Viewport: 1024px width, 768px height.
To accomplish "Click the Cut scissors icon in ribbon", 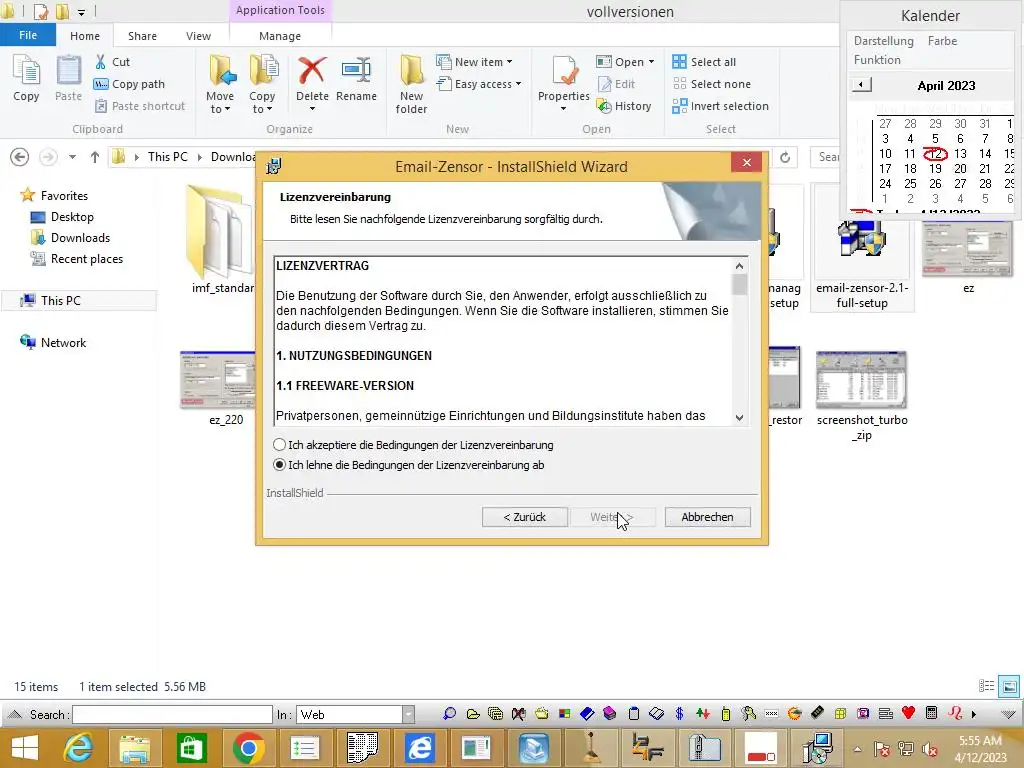I will (x=101, y=61).
